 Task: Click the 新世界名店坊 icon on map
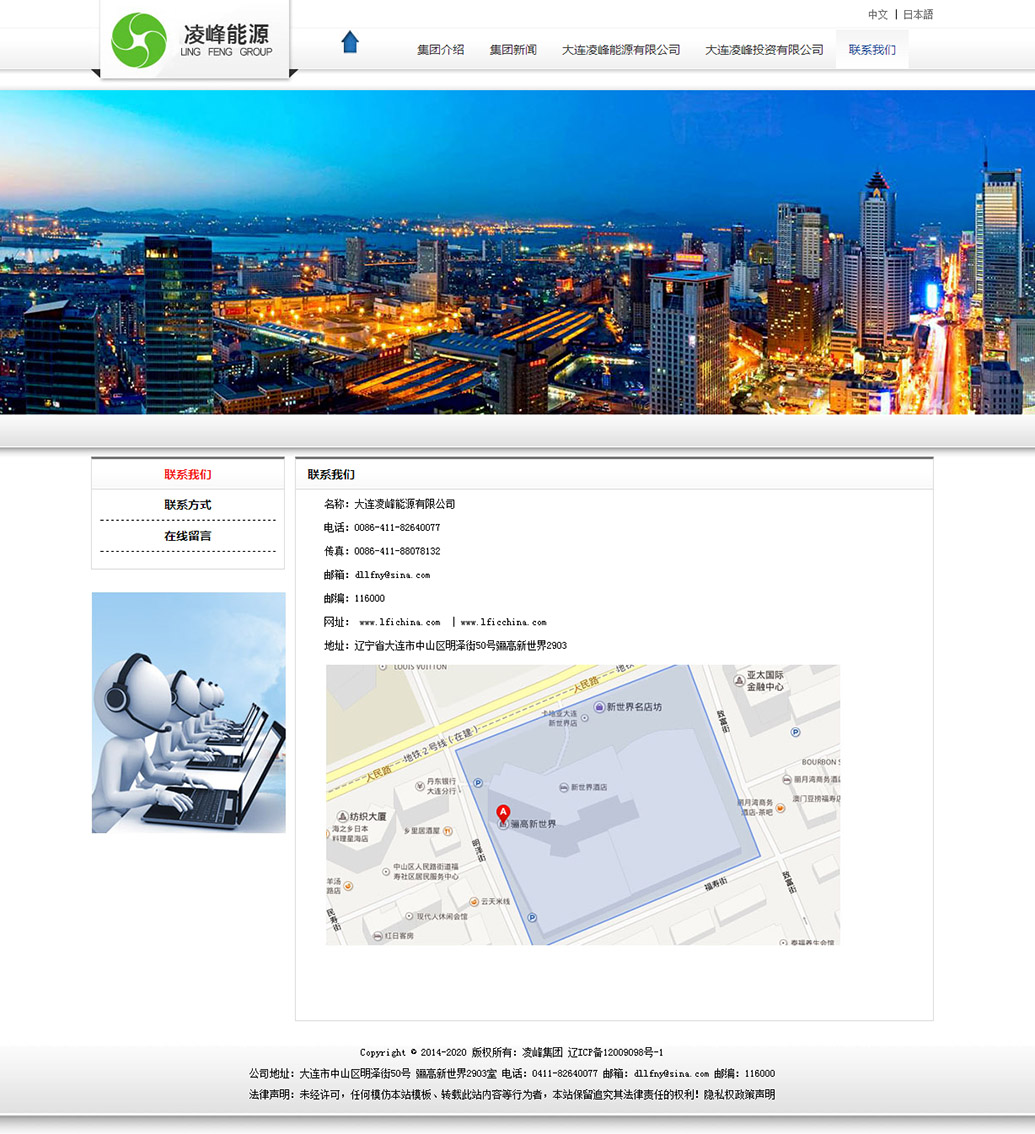point(599,707)
